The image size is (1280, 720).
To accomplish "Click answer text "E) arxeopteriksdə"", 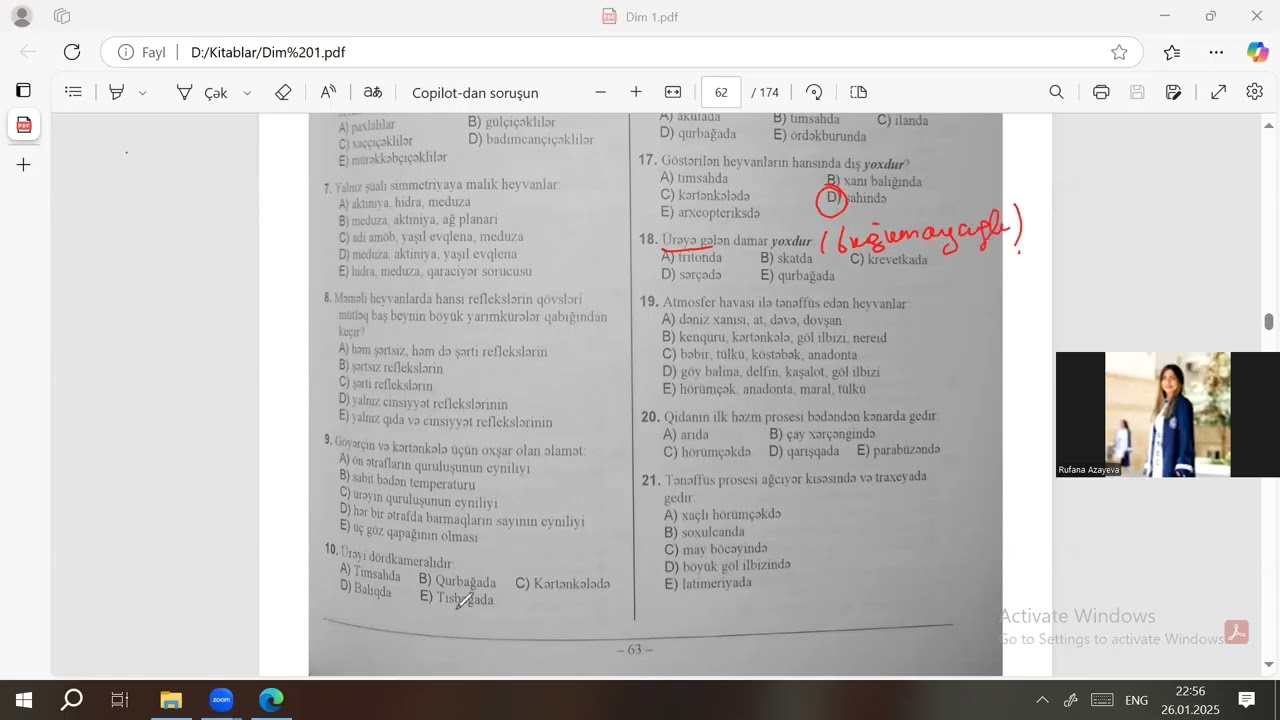I will 710,212.
